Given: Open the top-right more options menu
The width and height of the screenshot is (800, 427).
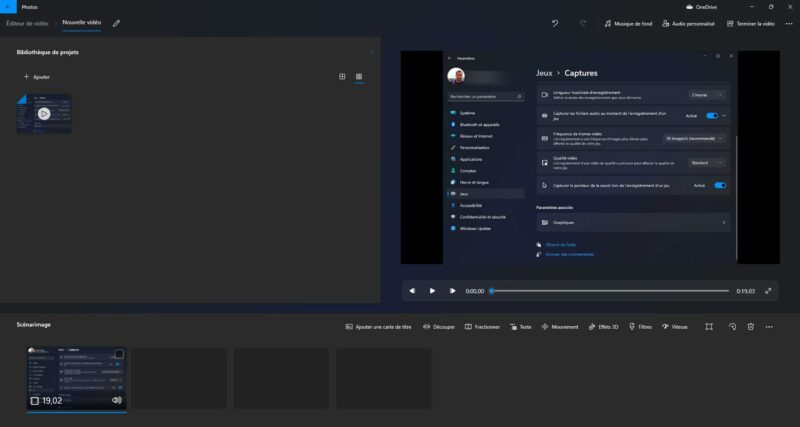Looking at the screenshot, I should [789, 23].
